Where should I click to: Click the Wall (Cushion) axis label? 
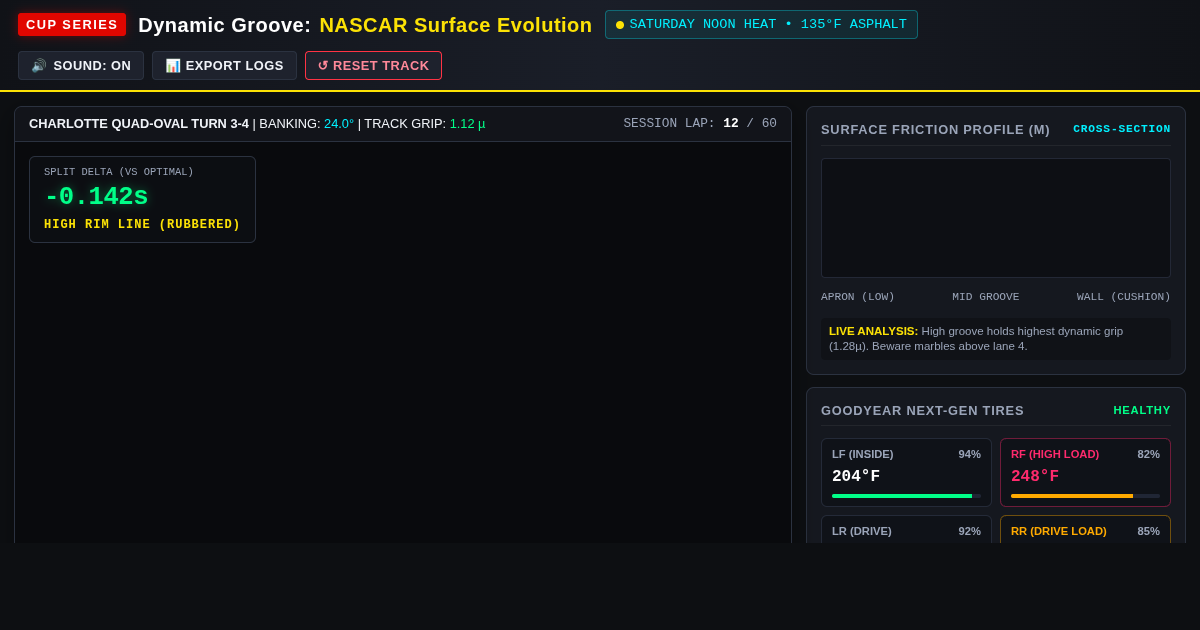click(x=1124, y=297)
